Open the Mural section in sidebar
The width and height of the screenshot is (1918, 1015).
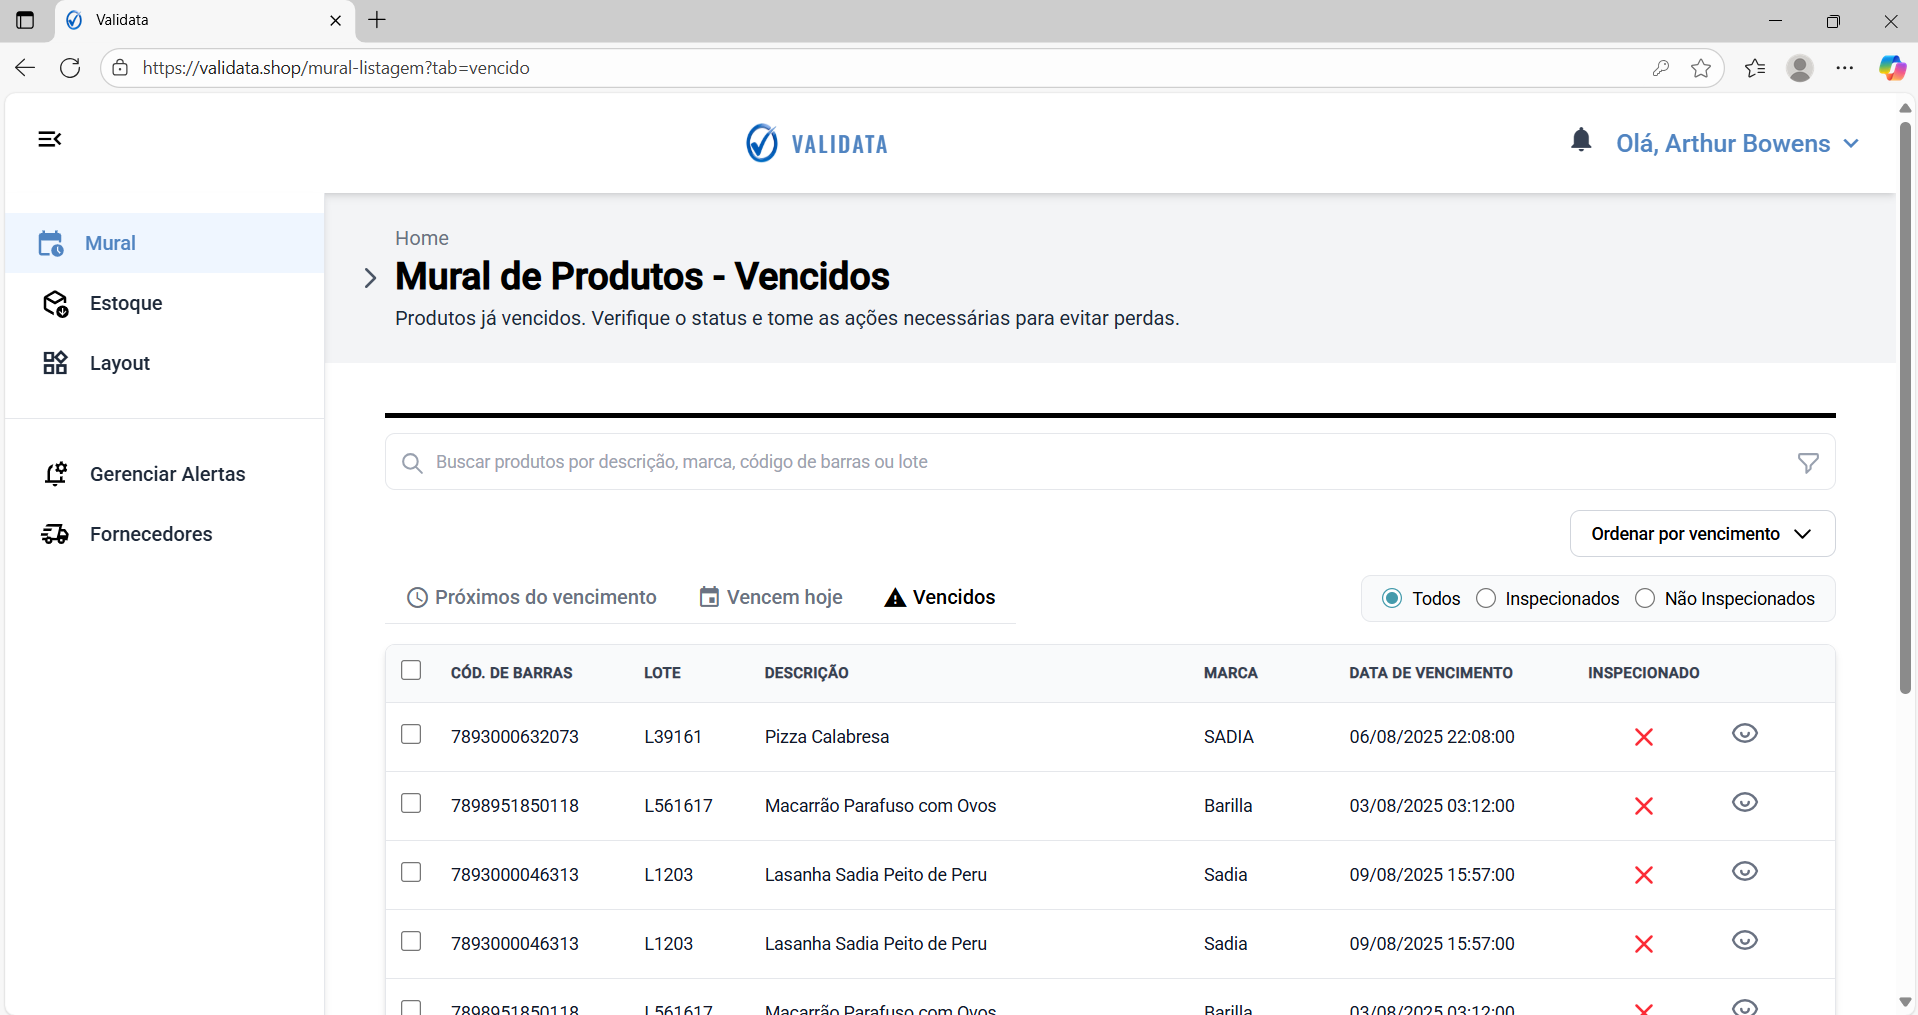(x=110, y=243)
